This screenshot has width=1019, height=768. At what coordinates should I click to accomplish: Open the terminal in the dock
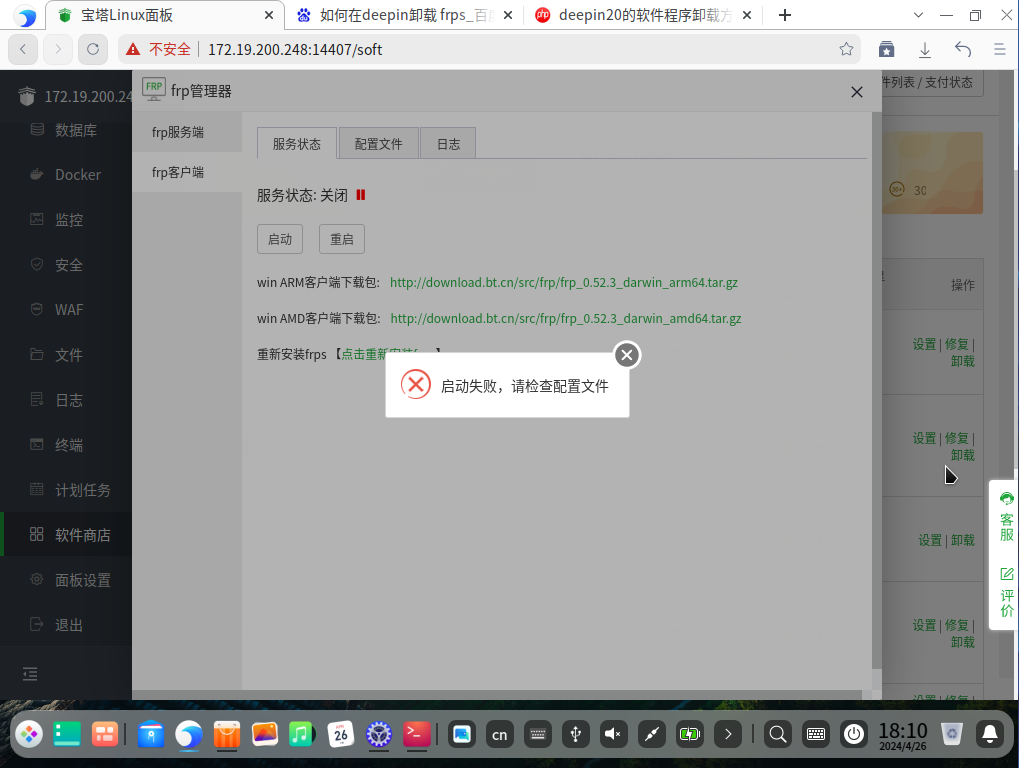(417, 734)
